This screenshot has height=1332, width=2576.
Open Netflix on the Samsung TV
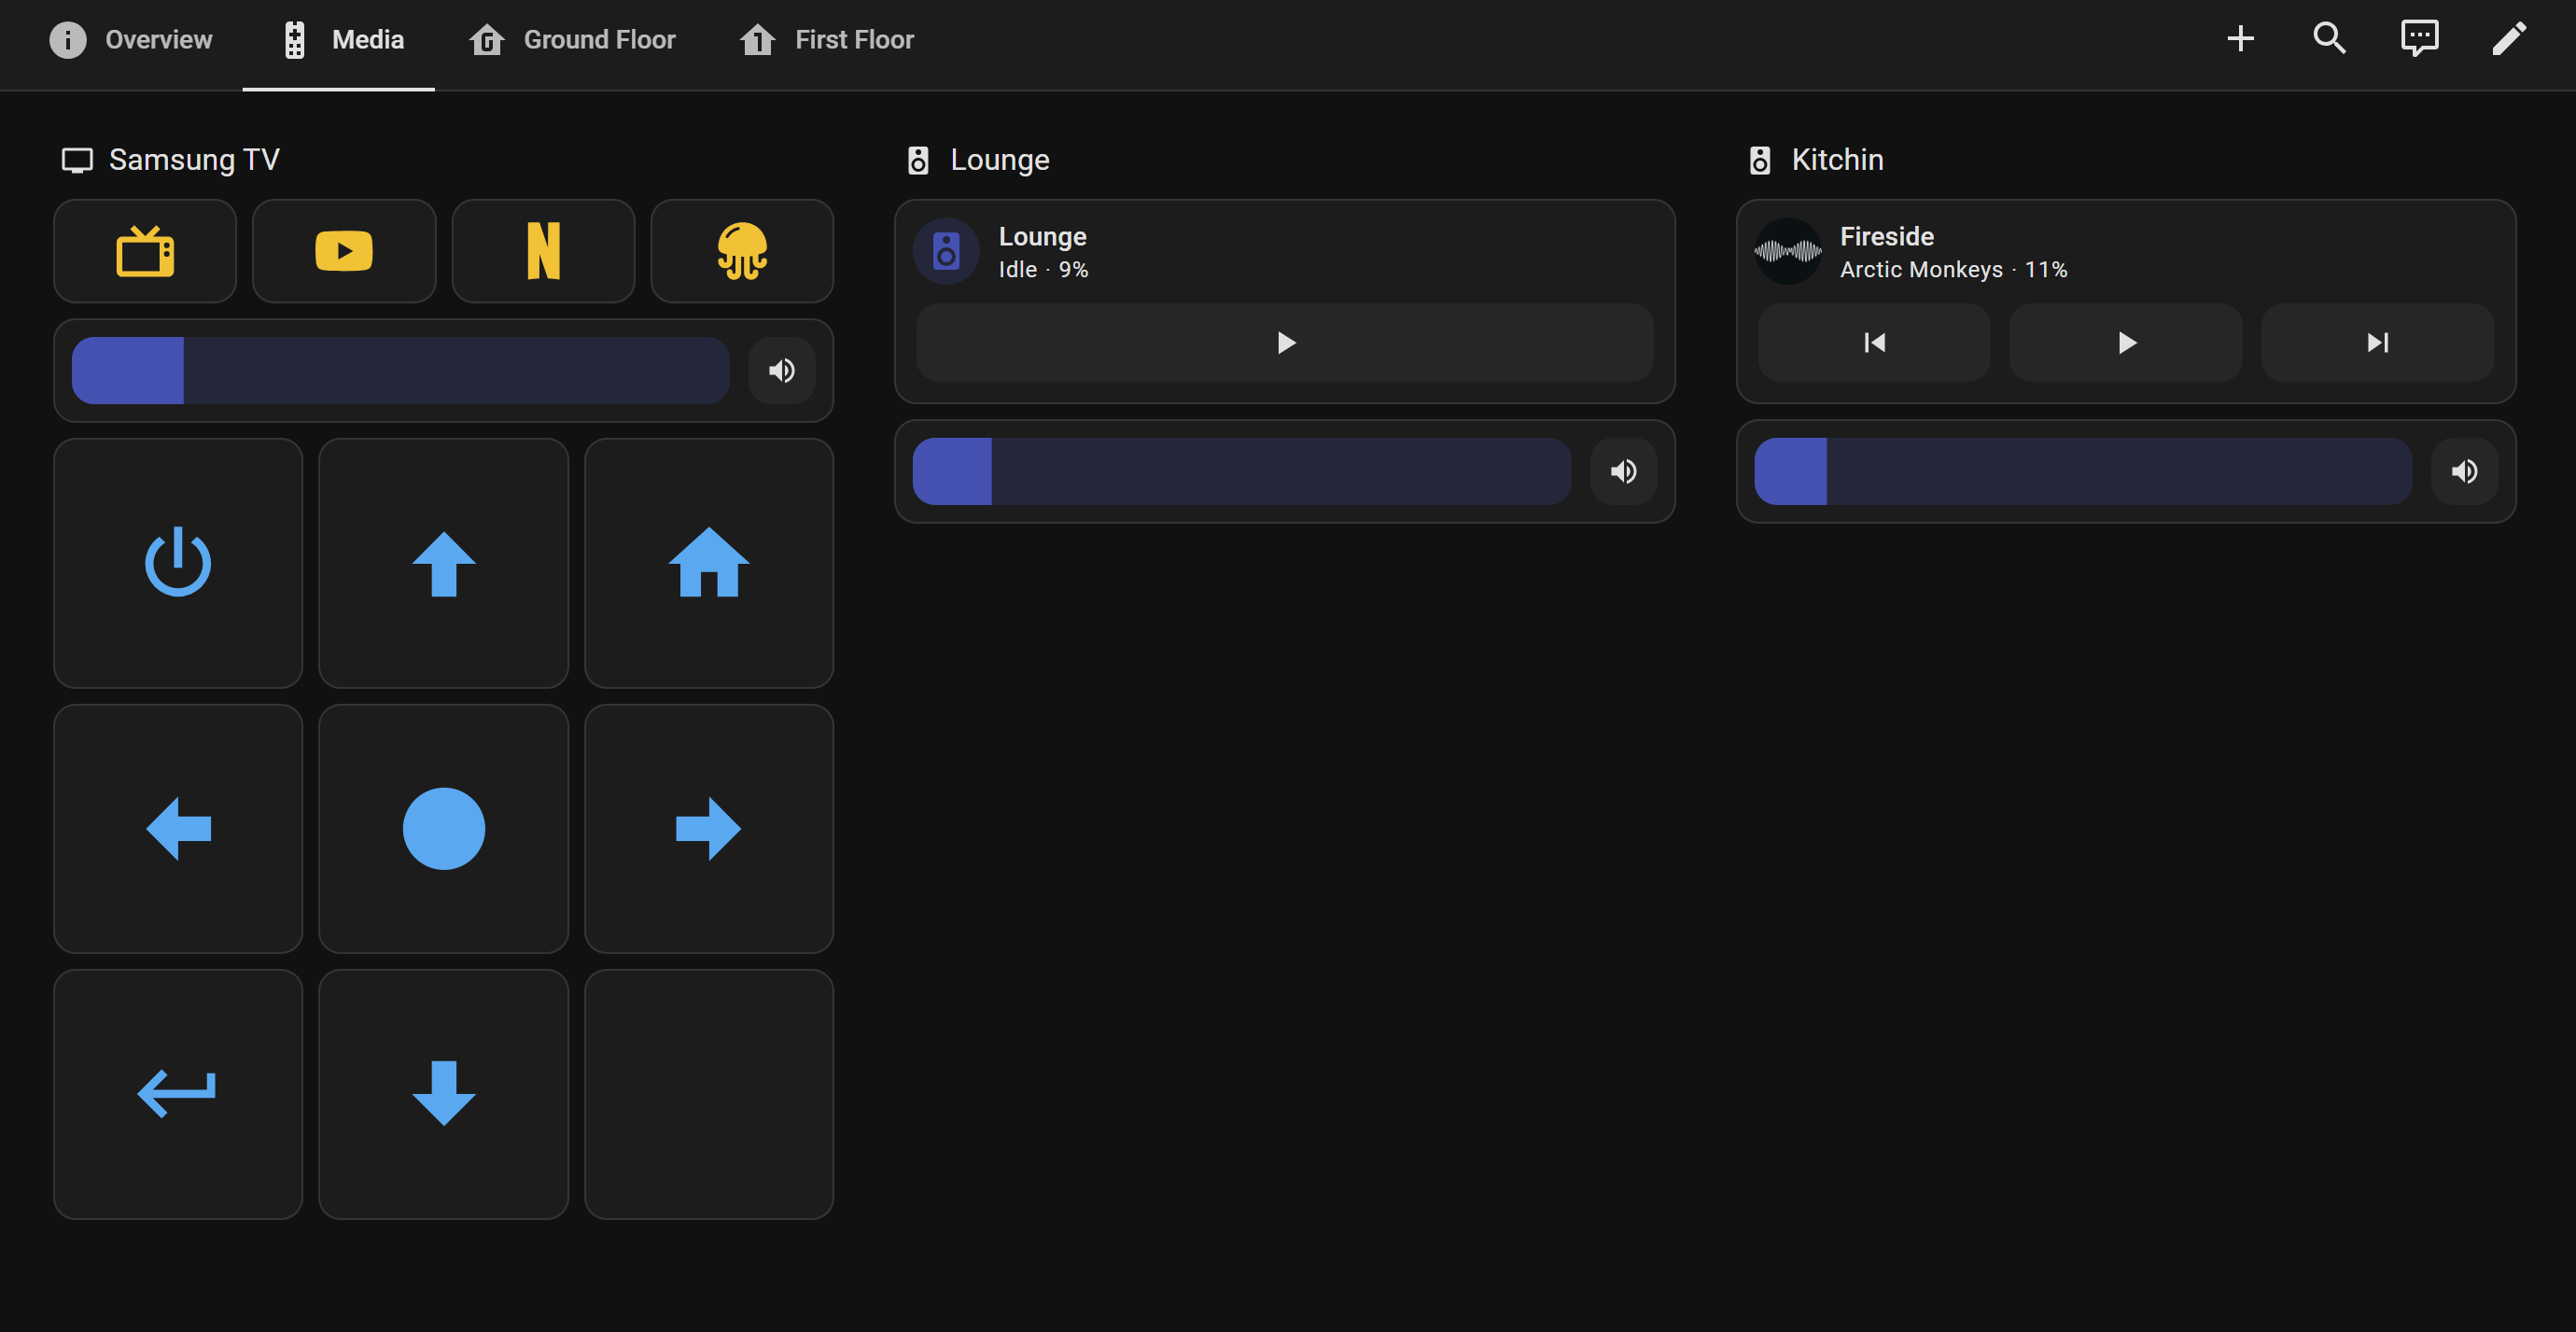542,251
